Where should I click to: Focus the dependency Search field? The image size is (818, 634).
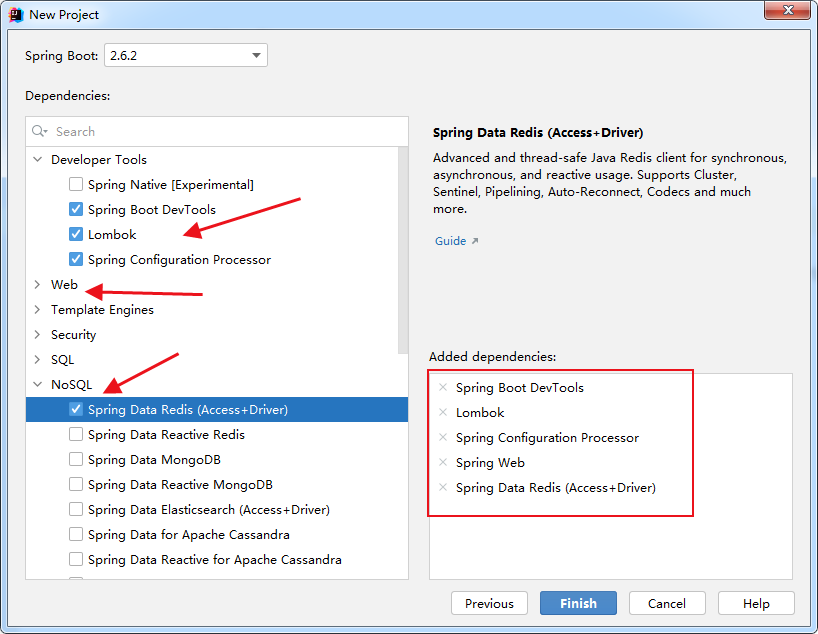[x=225, y=131]
